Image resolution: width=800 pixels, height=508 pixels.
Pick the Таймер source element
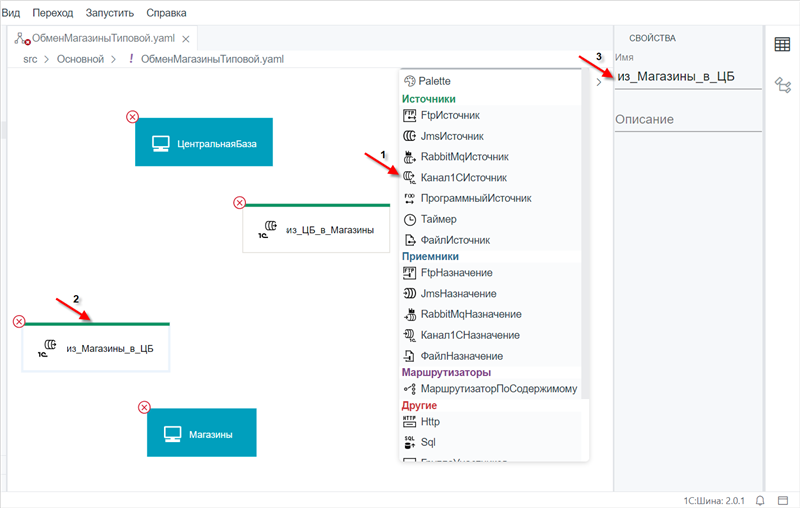[x=490, y=219]
